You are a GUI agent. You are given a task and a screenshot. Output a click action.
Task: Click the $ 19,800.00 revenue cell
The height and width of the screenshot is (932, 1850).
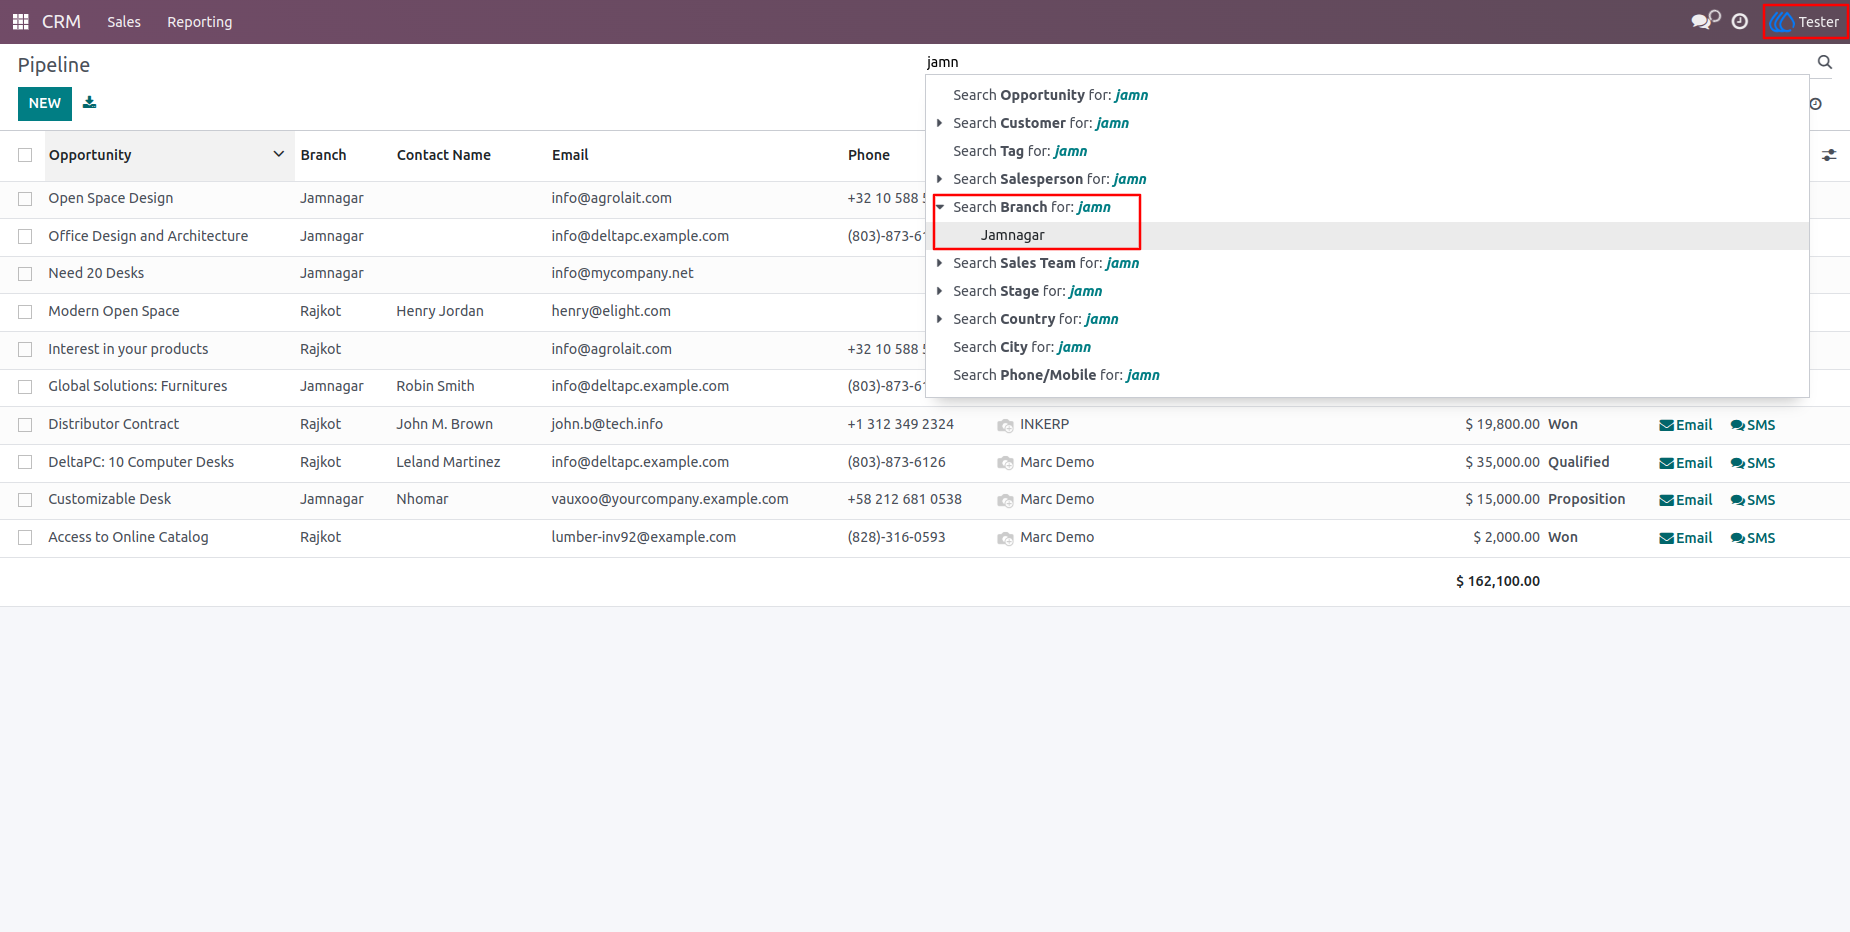point(1502,424)
